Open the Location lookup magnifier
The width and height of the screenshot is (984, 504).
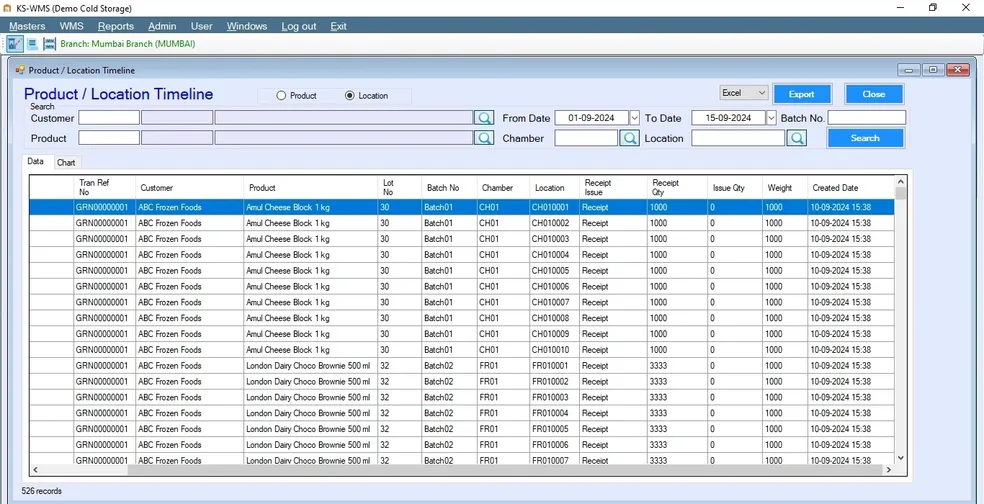[x=796, y=139]
